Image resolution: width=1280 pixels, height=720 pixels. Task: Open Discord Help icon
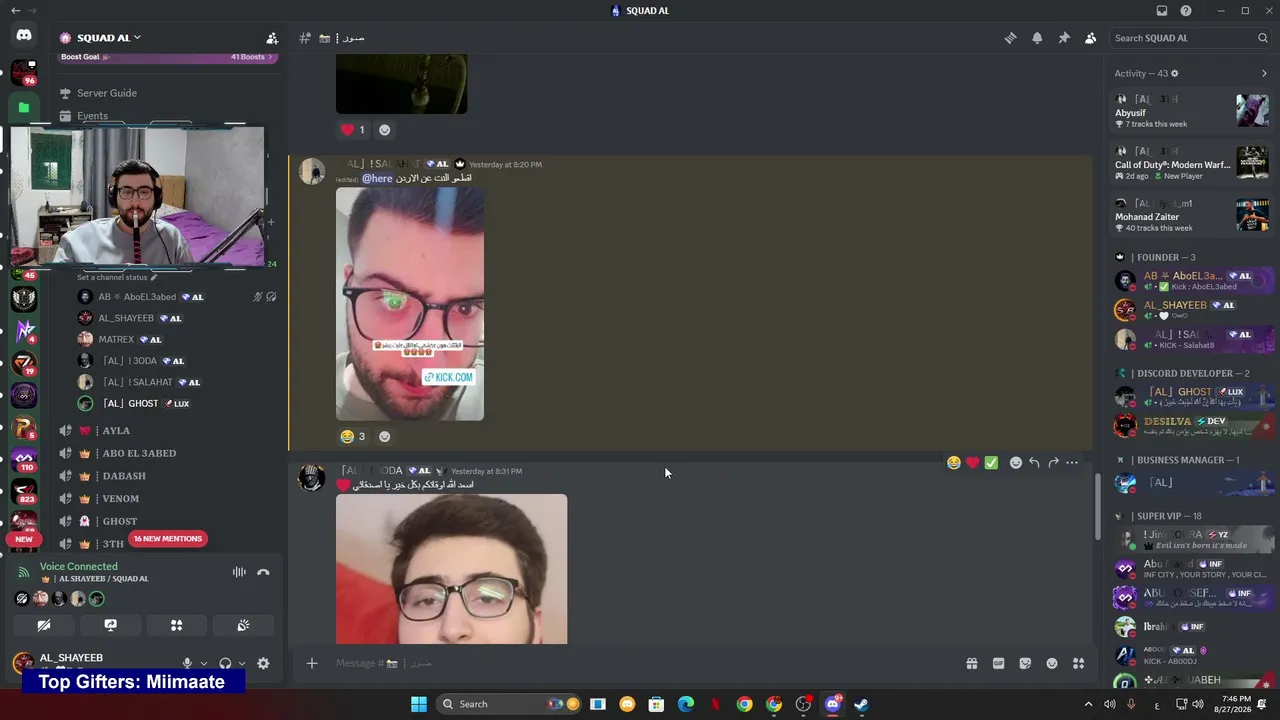click(x=1186, y=11)
